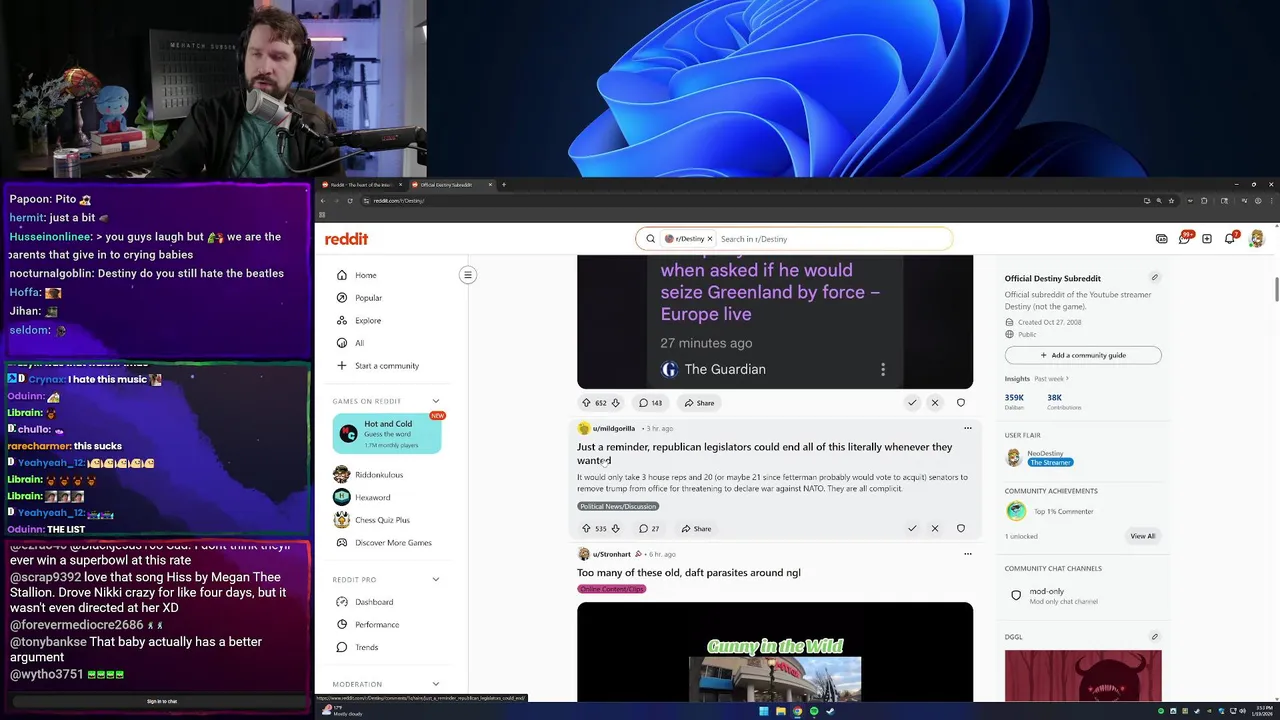Open the 27 comments on mildgorilla's post
The width and height of the screenshot is (1280, 720).
tap(649, 529)
